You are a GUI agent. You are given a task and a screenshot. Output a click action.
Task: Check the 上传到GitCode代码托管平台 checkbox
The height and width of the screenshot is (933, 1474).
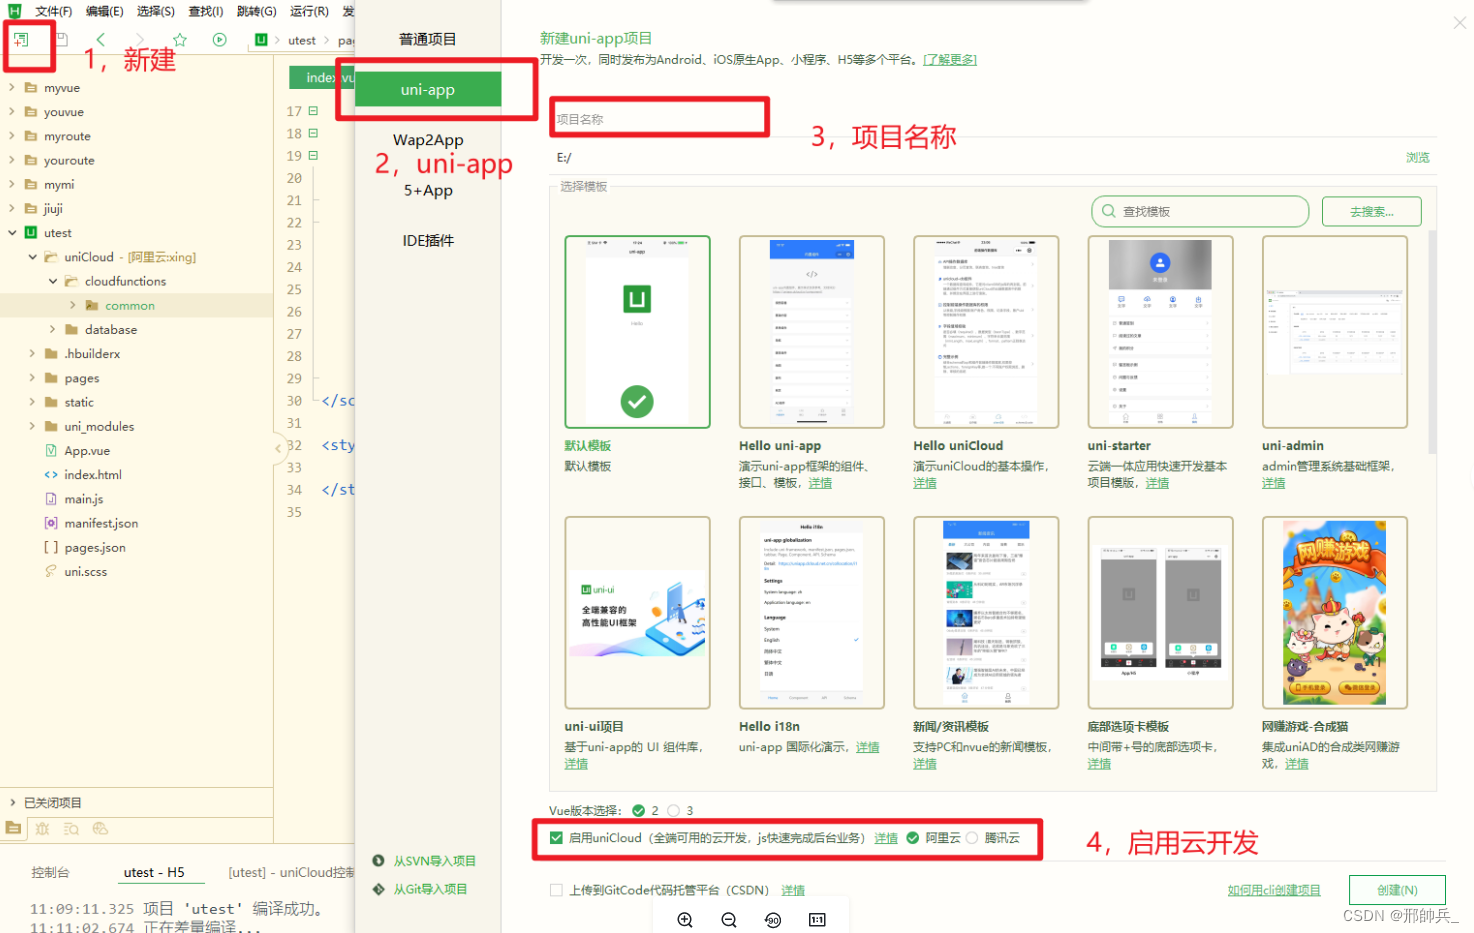point(556,890)
